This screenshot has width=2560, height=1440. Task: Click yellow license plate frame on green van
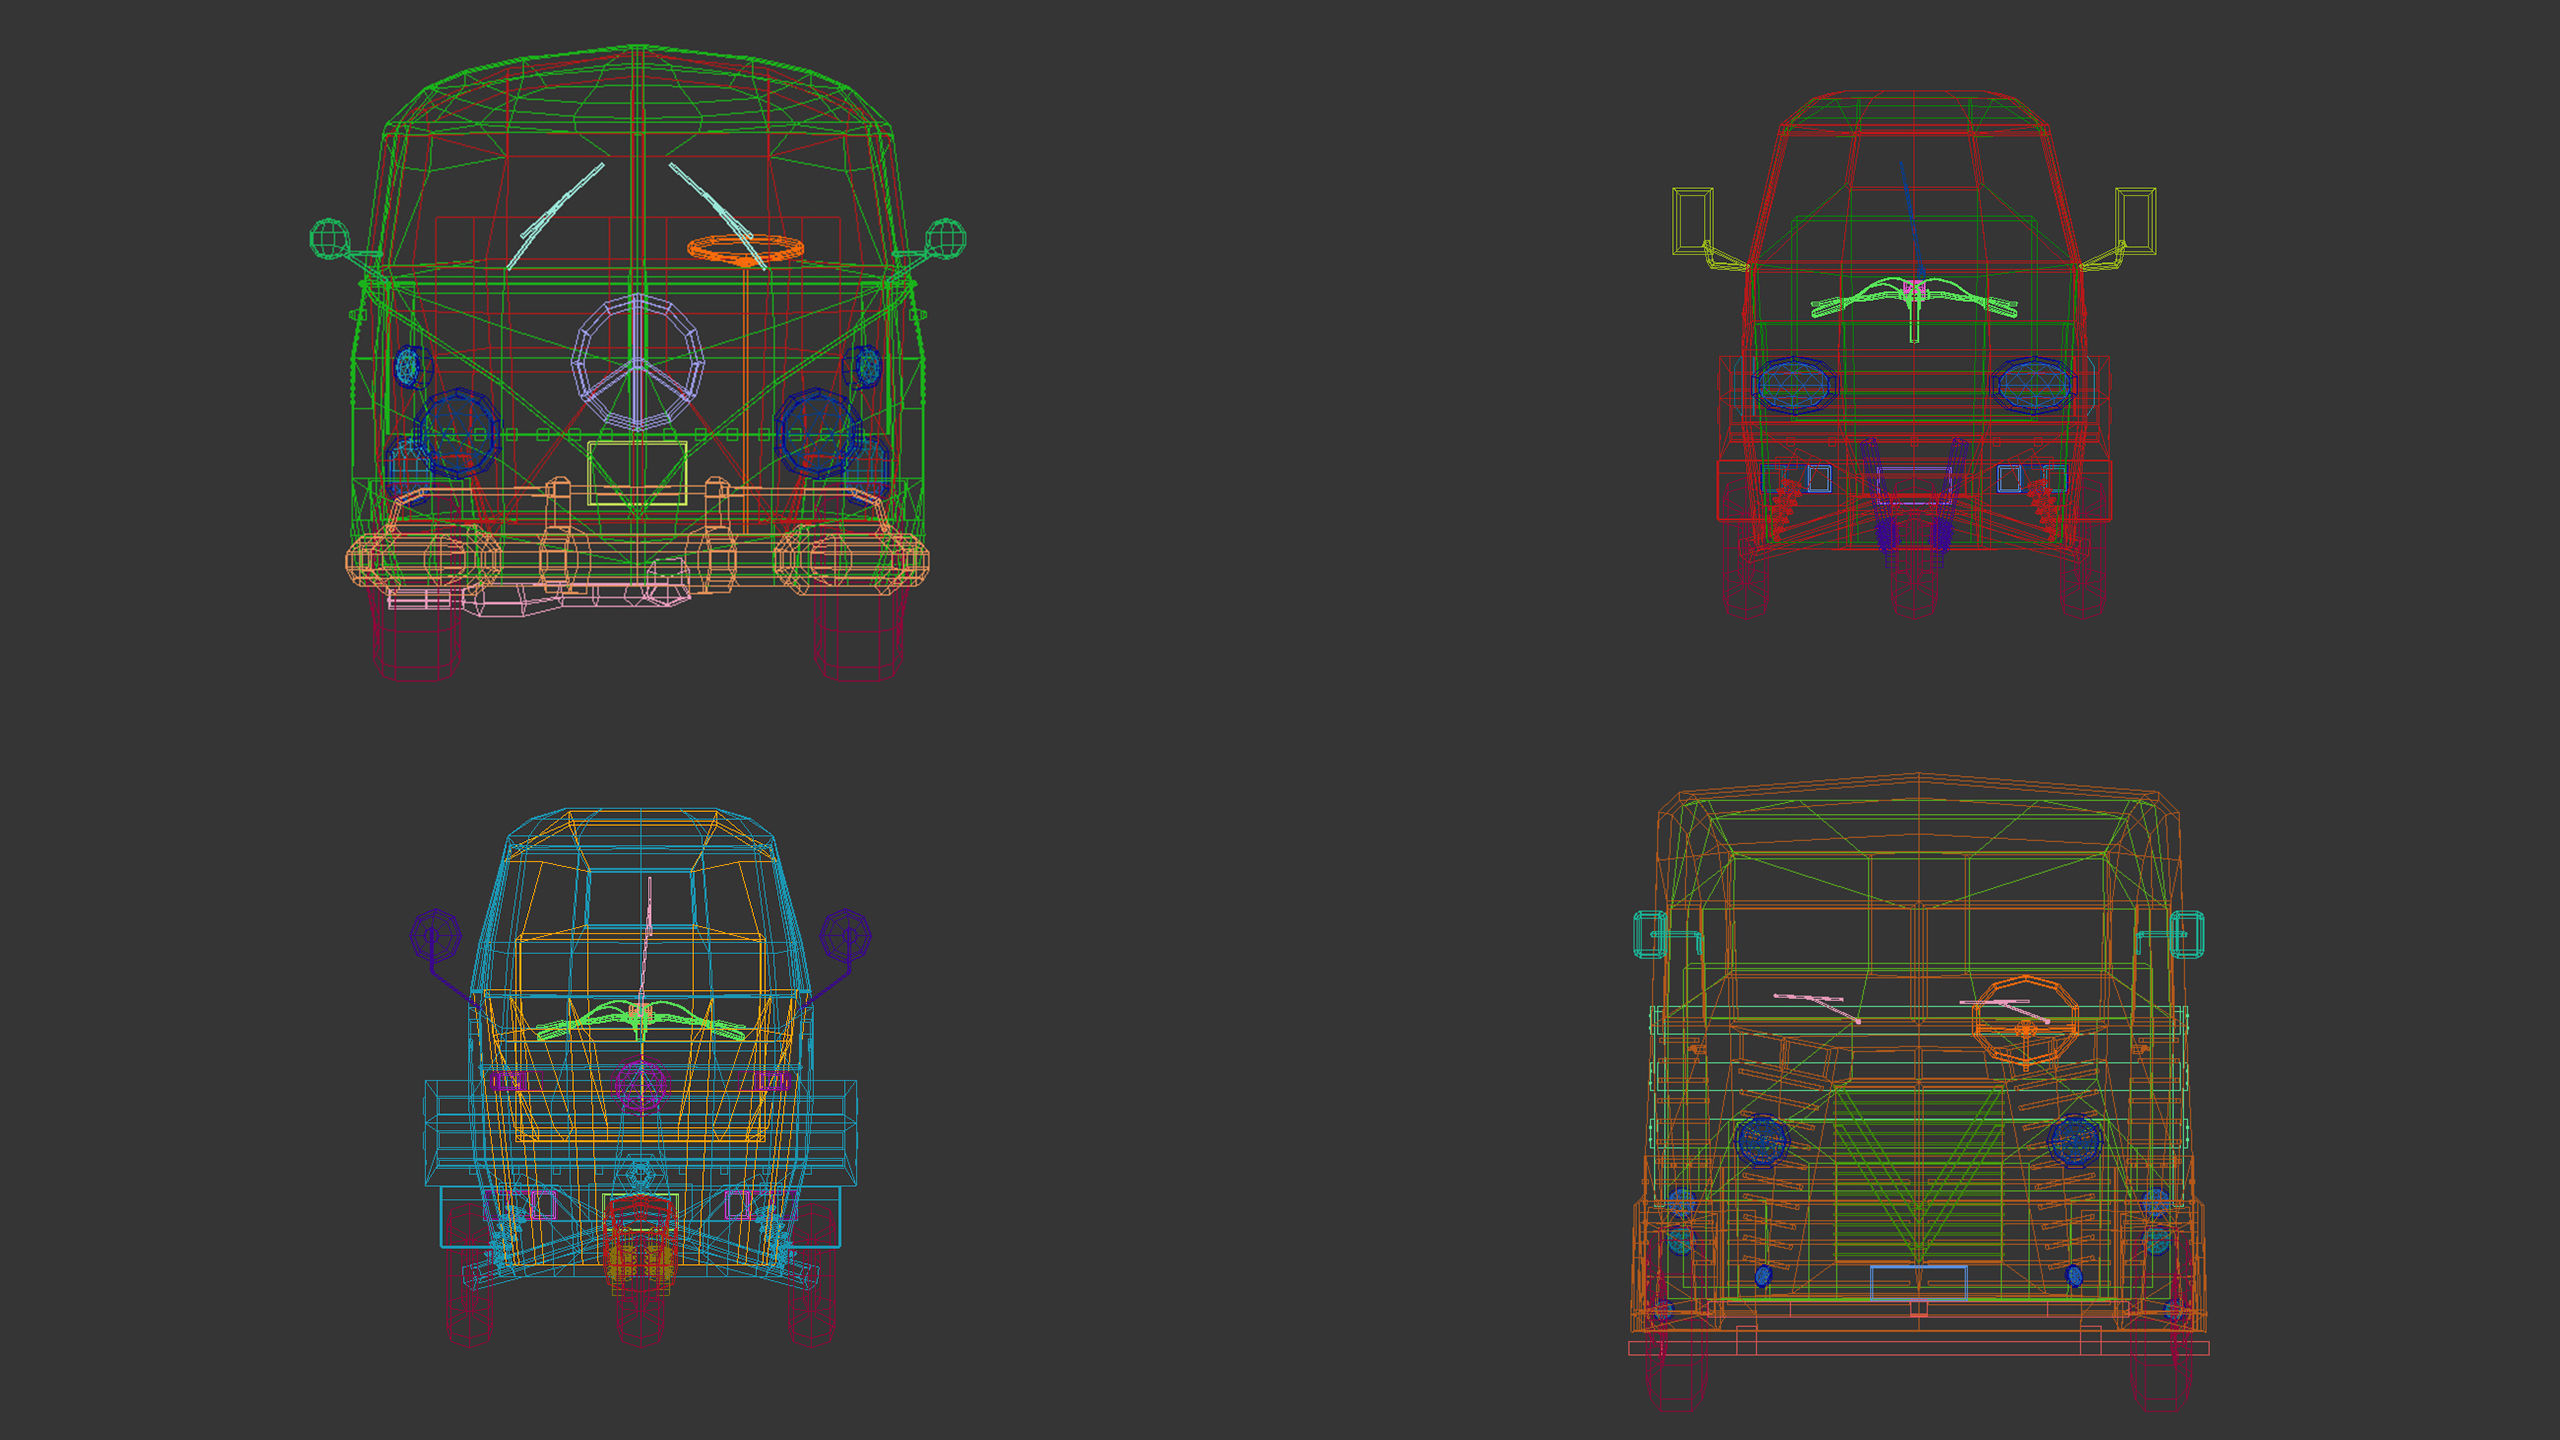(637, 473)
